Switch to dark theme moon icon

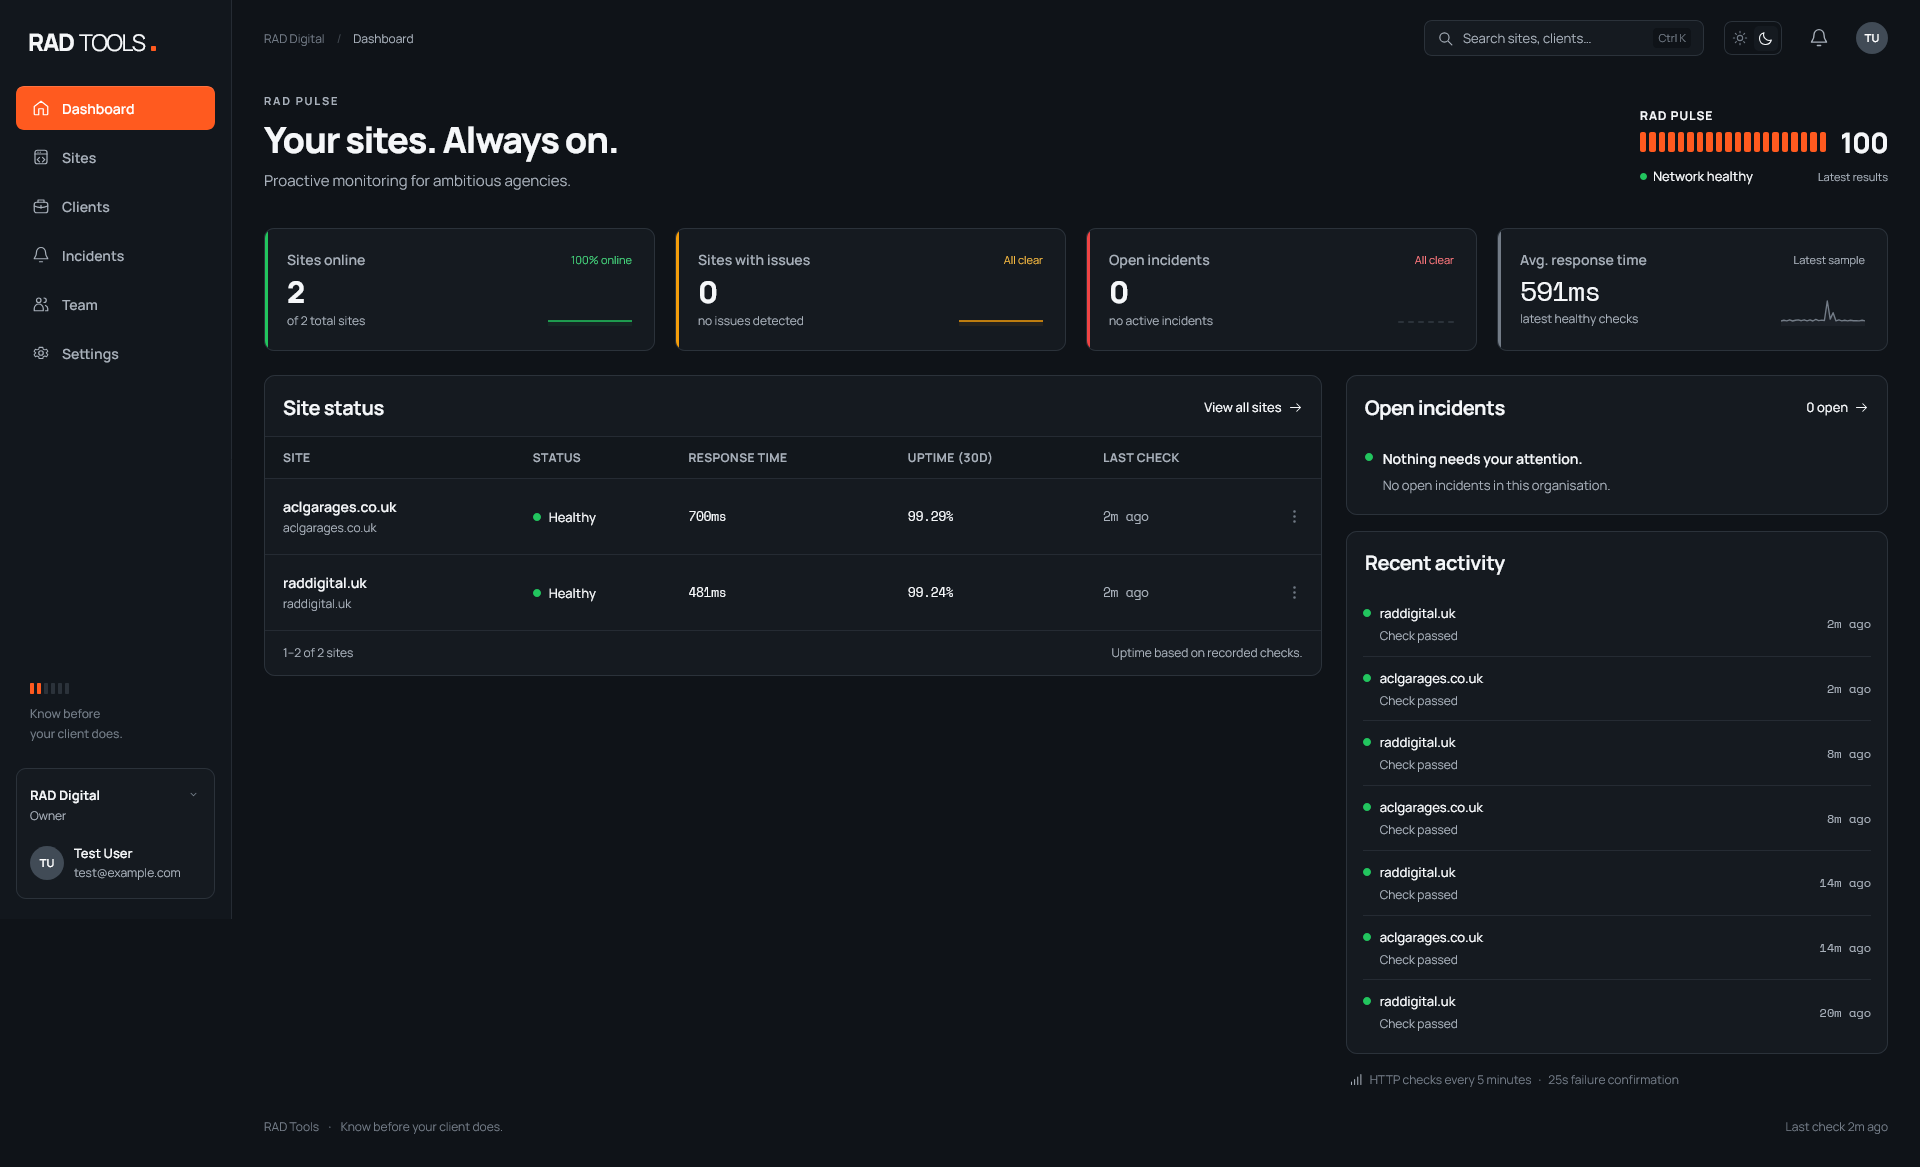pos(1766,38)
